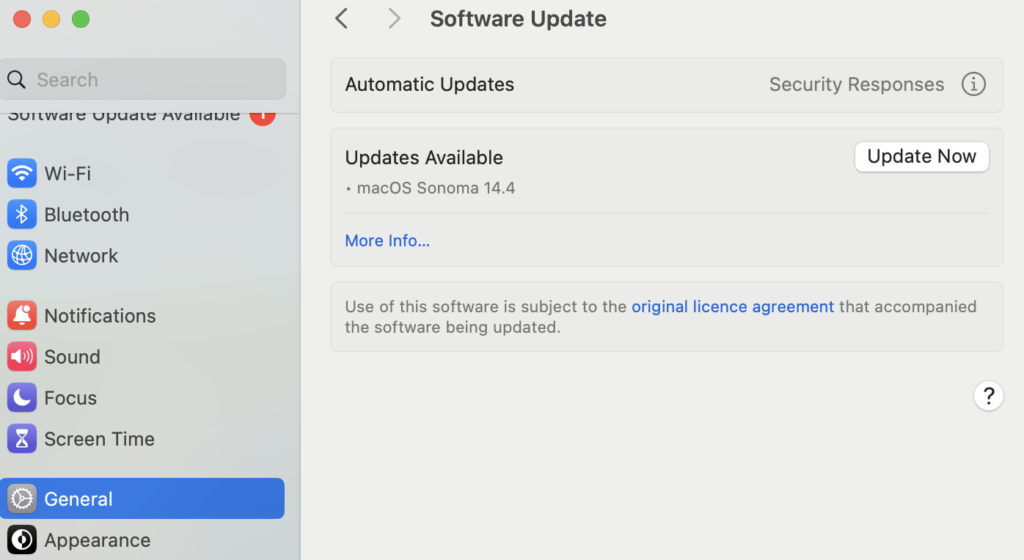Open the original licence agreement link
The image size is (1024, 560).
(x=732, y=307)
